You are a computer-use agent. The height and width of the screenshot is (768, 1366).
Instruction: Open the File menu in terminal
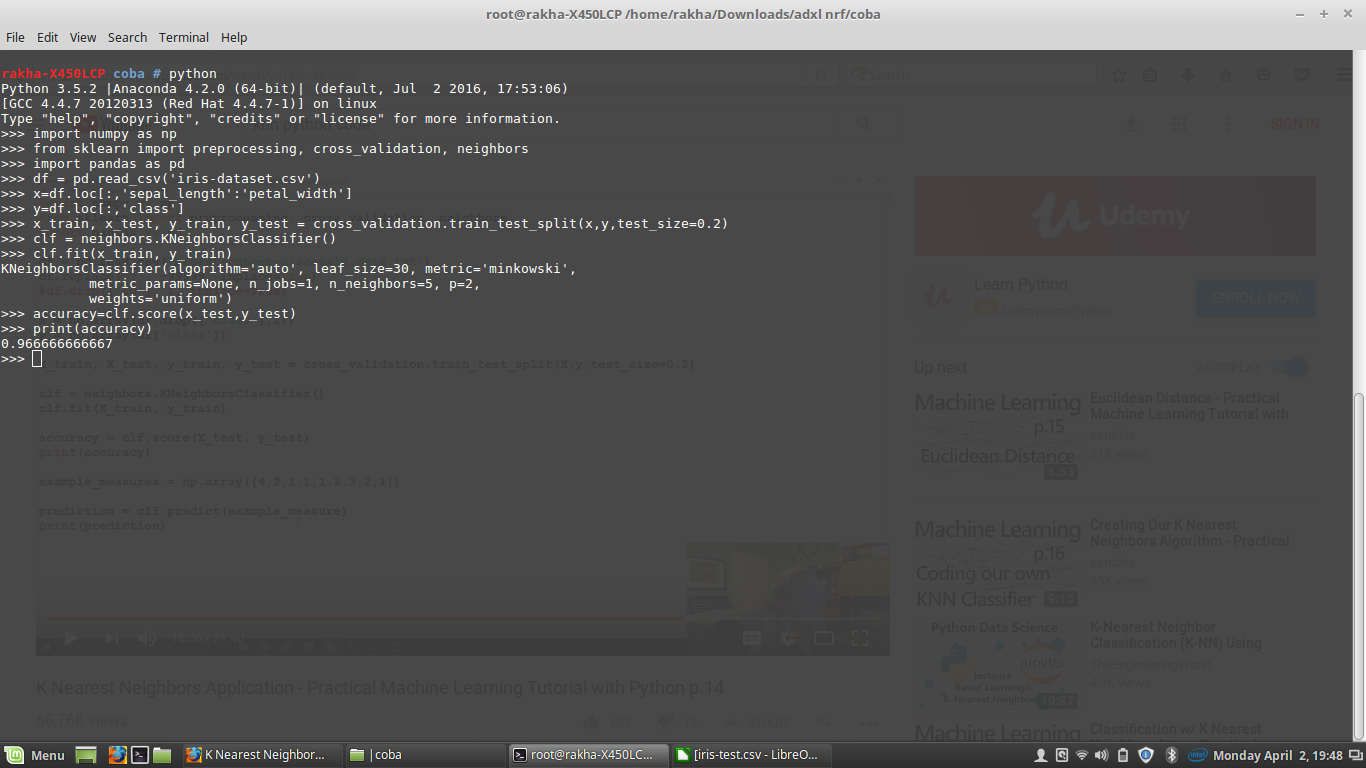[x=15, y=37]
